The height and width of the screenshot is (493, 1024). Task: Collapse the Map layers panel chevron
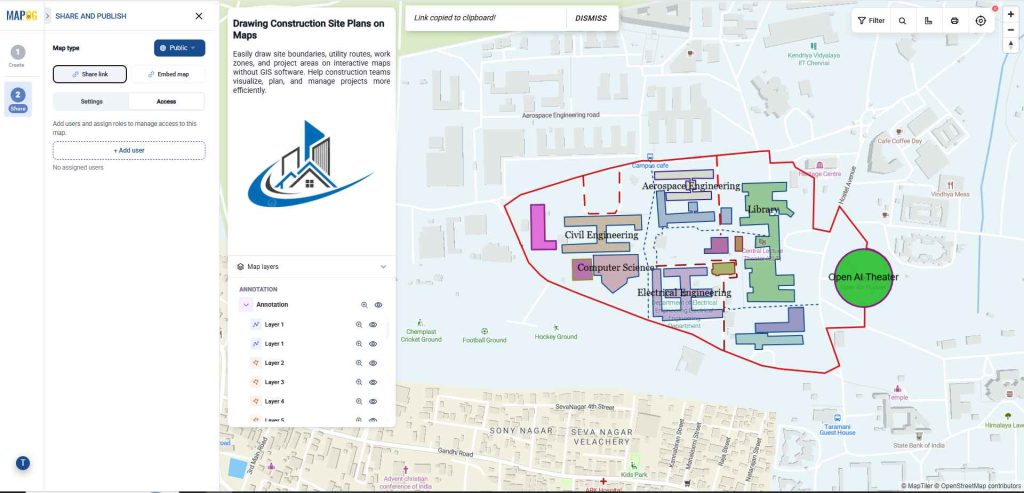coord(383,266)
